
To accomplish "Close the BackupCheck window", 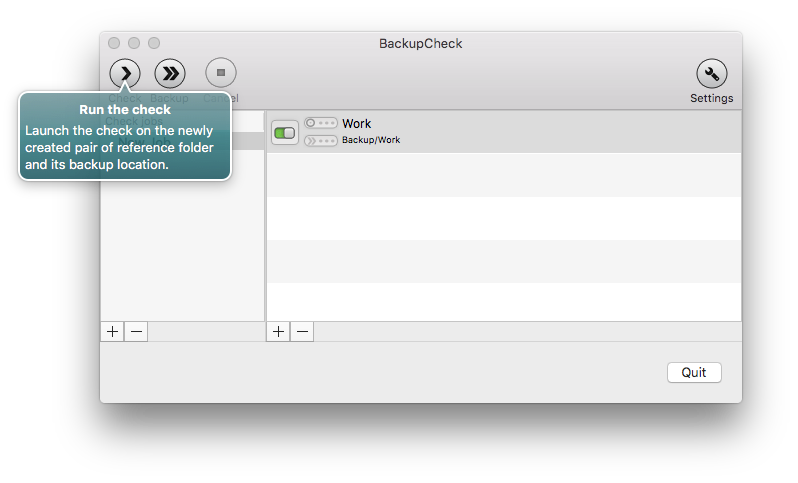I will (114, 43).
